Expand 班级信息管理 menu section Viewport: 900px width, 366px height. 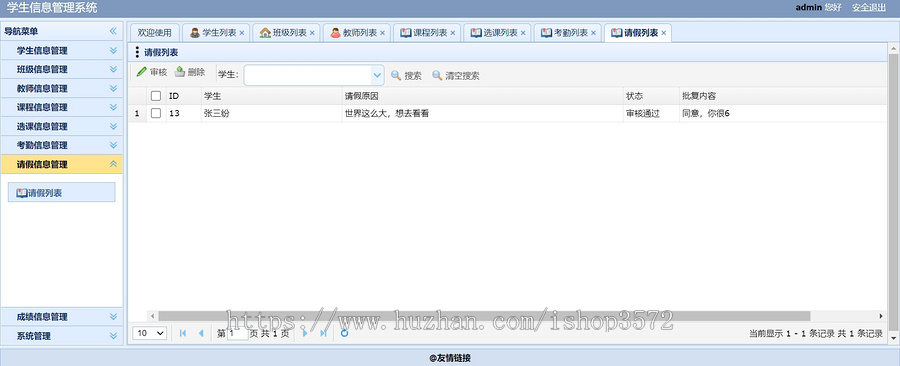click(113, 69)
